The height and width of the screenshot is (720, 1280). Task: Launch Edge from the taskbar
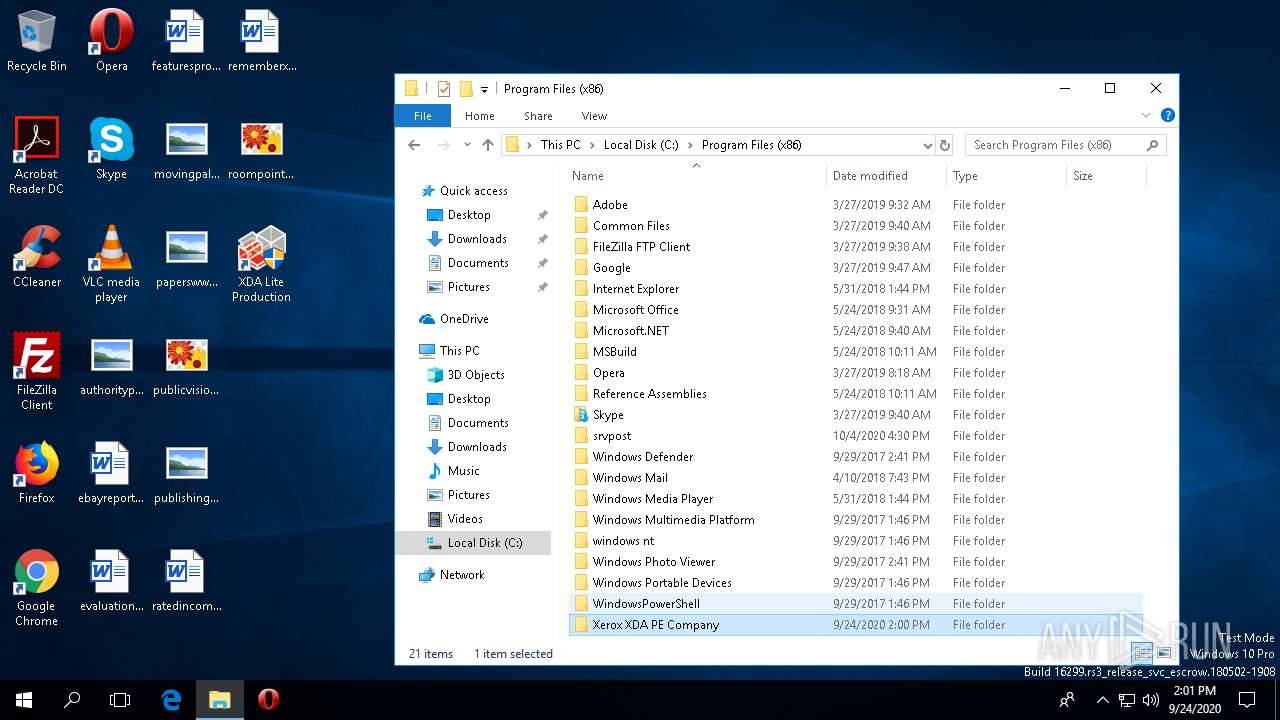[x=171, y=700]
